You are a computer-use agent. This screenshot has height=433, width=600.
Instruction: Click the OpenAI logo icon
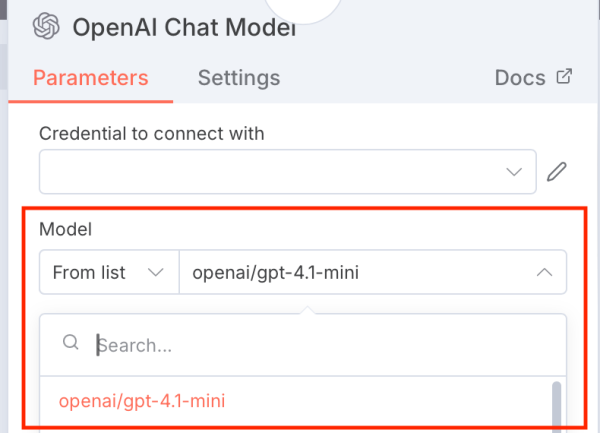click(46, 27)
